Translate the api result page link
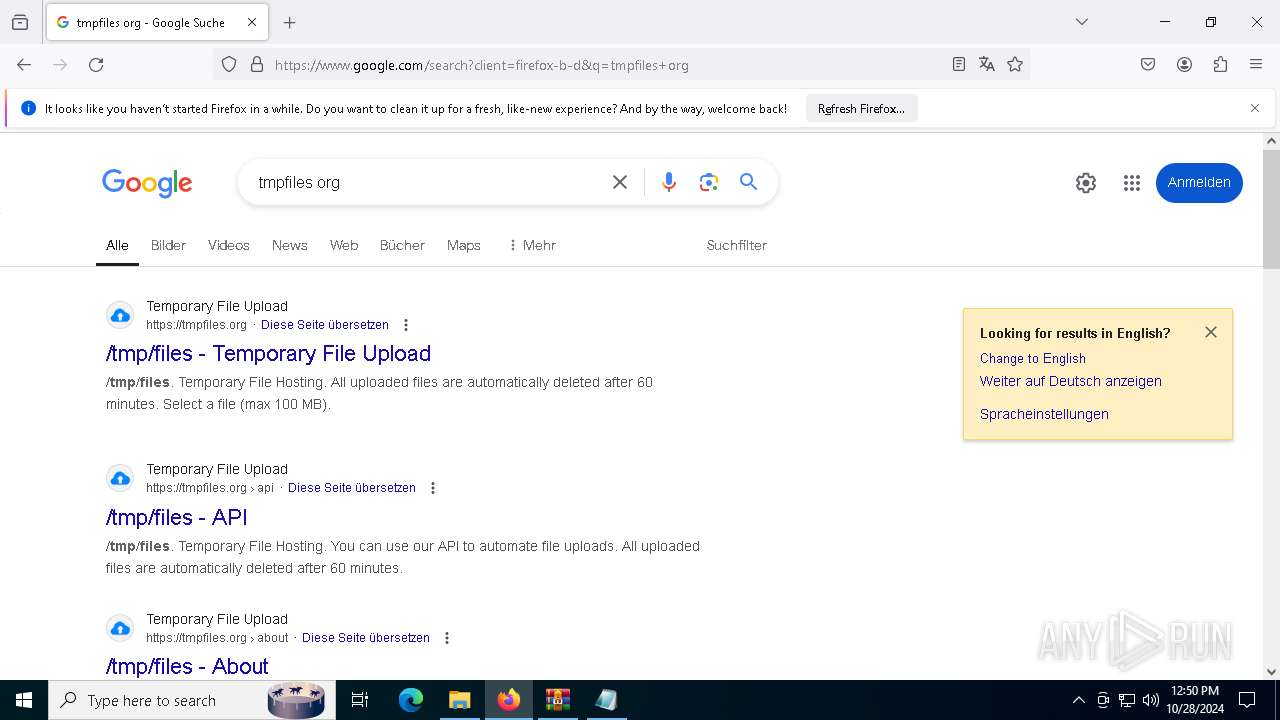This screenshot has height=720, width=1280. click(352, 488)
